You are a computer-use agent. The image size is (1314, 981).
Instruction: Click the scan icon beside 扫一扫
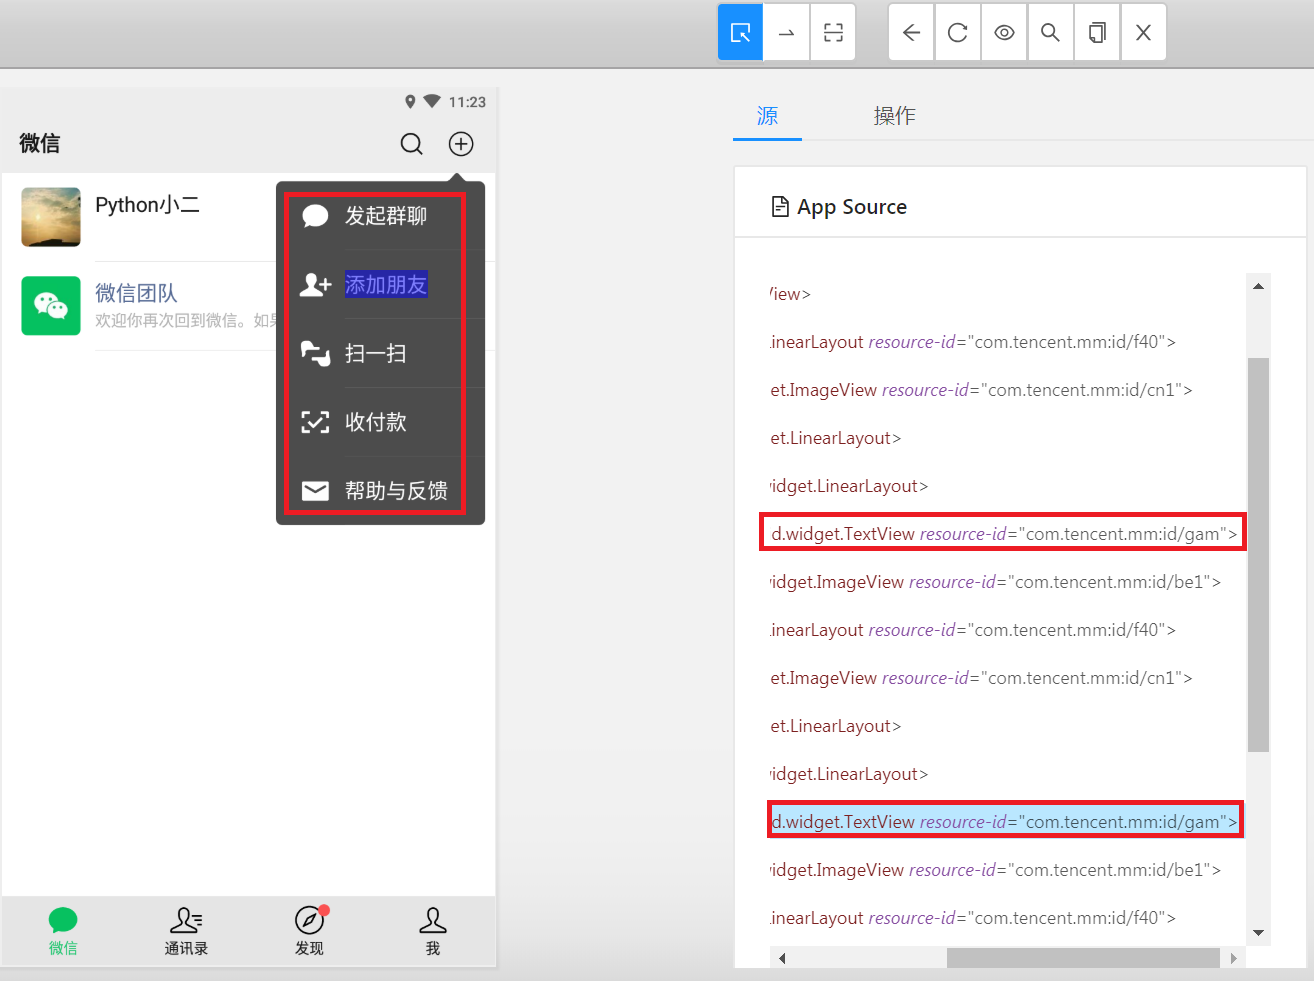[x=315, y=354]
